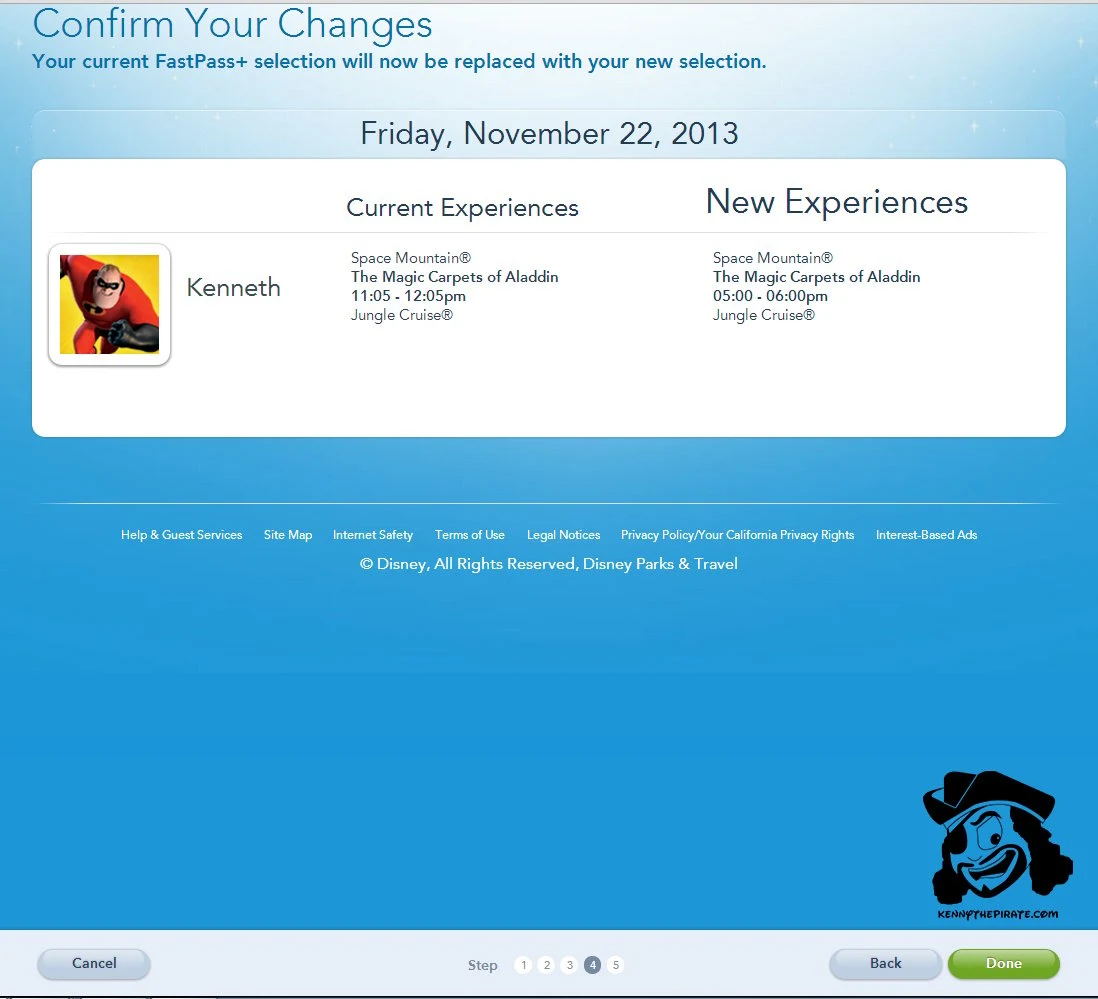The width and height of the screenshot is (1098, 999).
Task: Click the Current Experiences heading
Action: 462,208
